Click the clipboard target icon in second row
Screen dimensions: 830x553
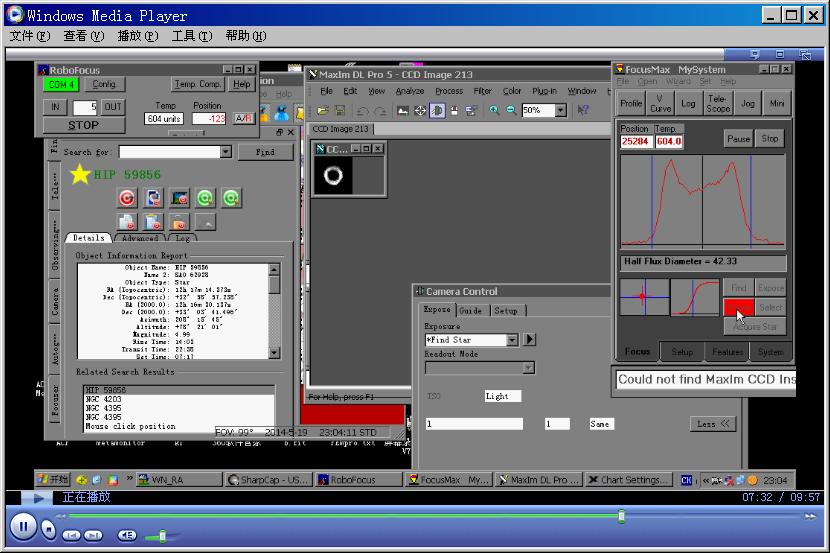153,222
